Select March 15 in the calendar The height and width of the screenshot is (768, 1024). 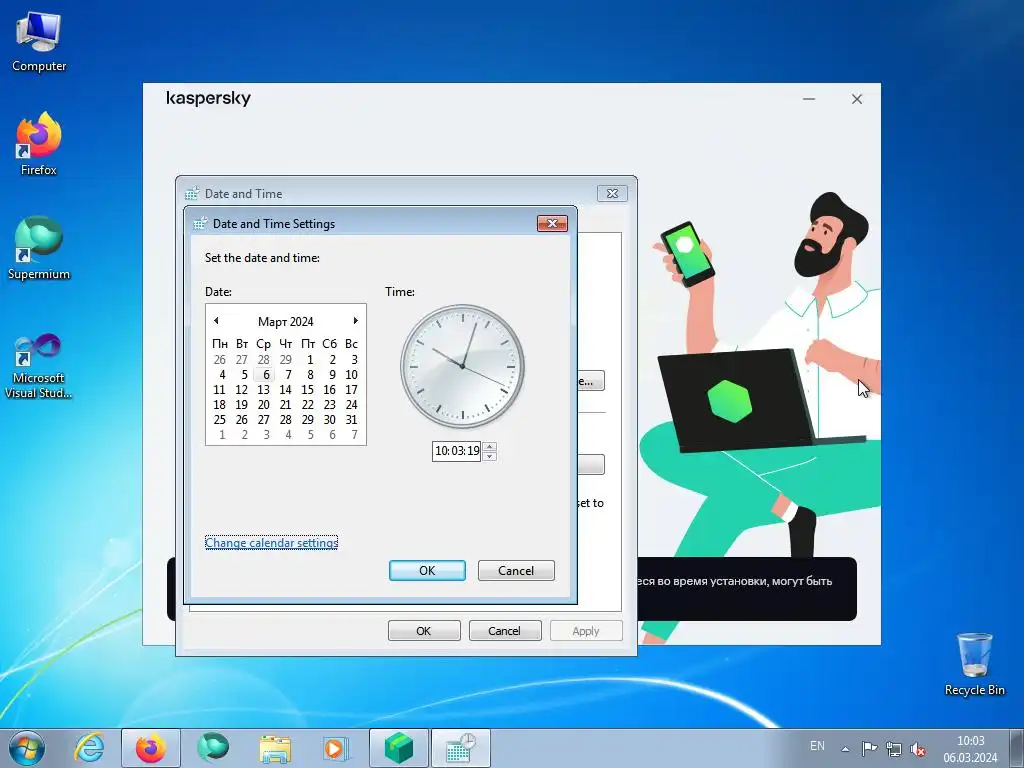pyautogui.click(x=308, y=389)
